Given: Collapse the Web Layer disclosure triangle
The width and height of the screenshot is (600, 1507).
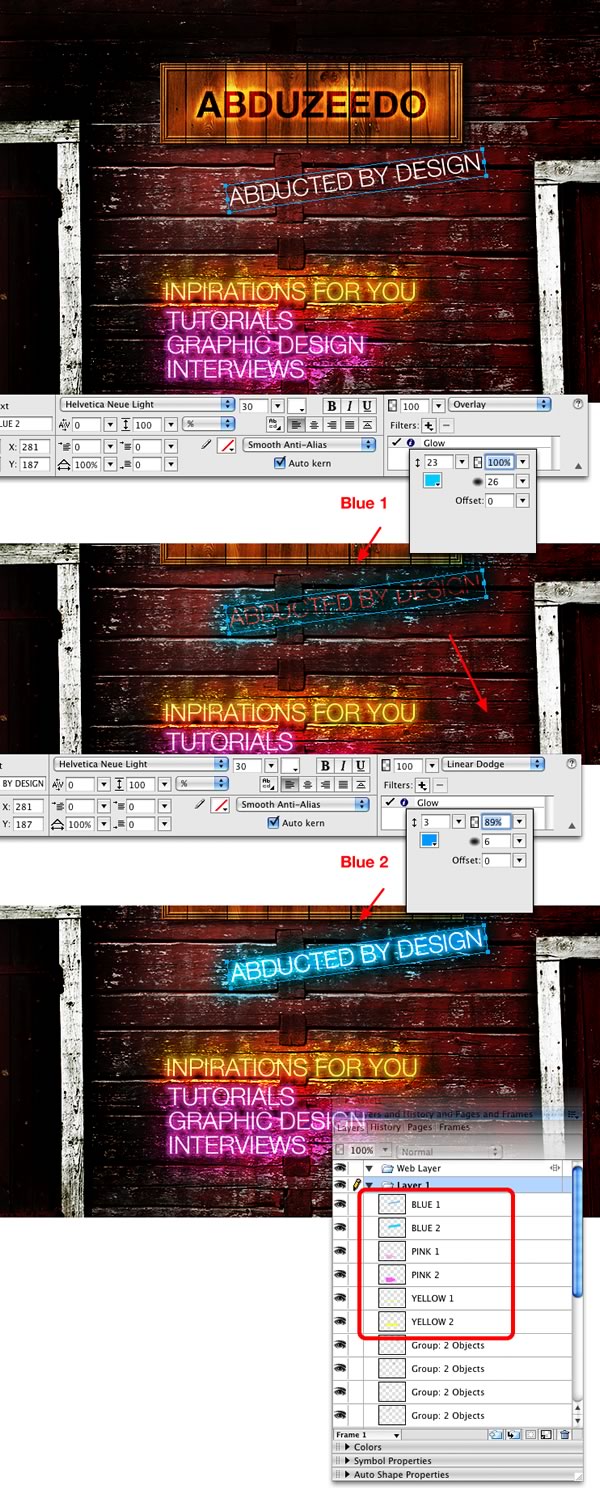Looking at the screenshot, I should coord(368,1168).
